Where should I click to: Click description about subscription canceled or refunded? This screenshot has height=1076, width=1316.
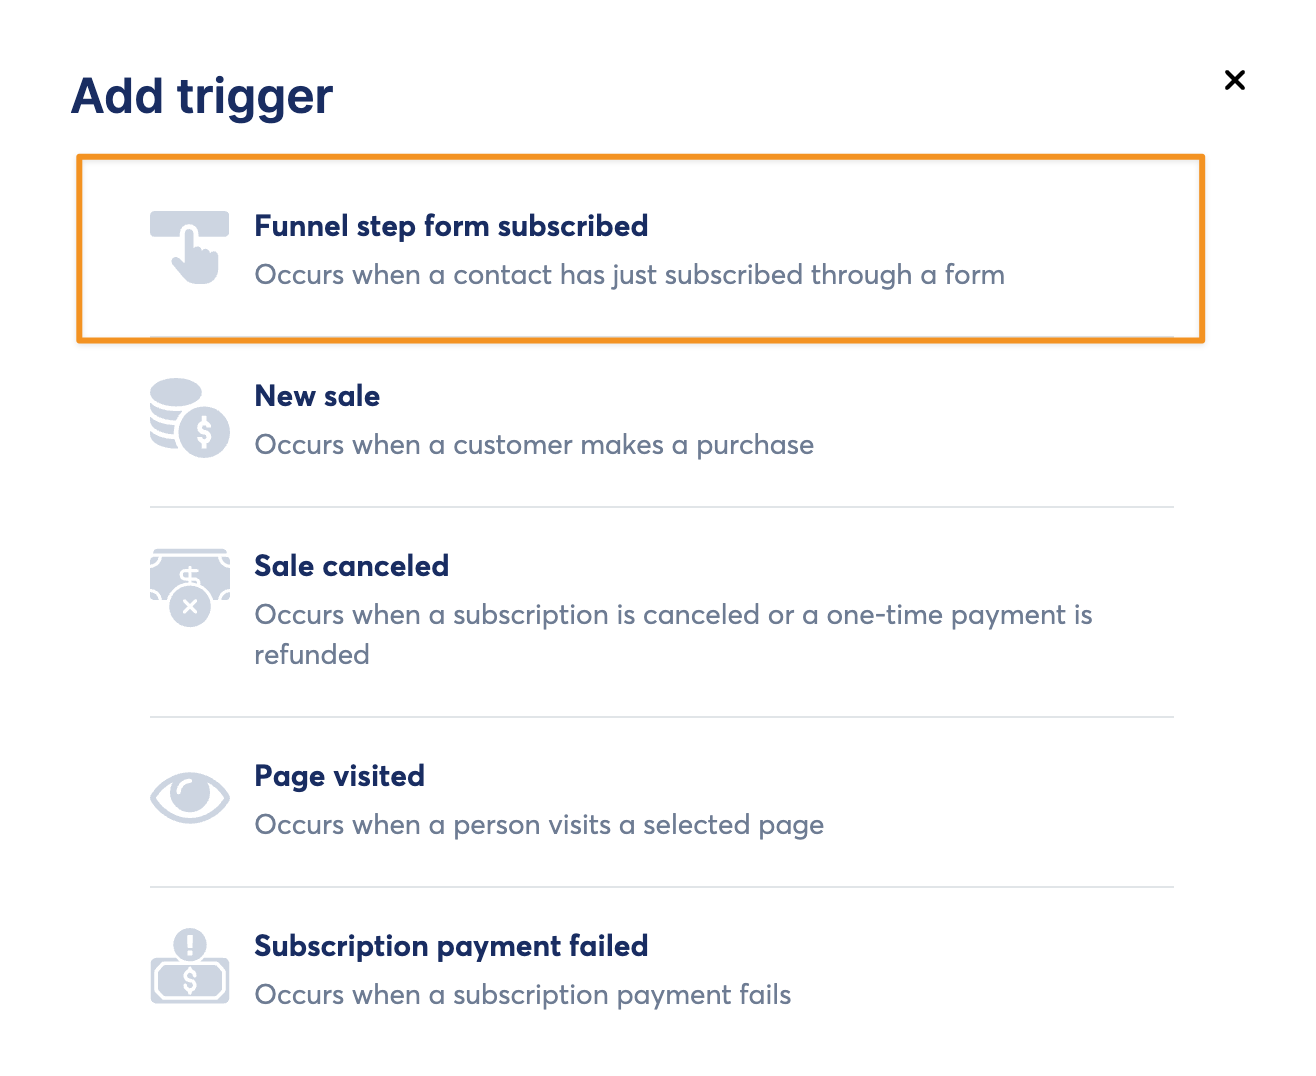(672, 615)
